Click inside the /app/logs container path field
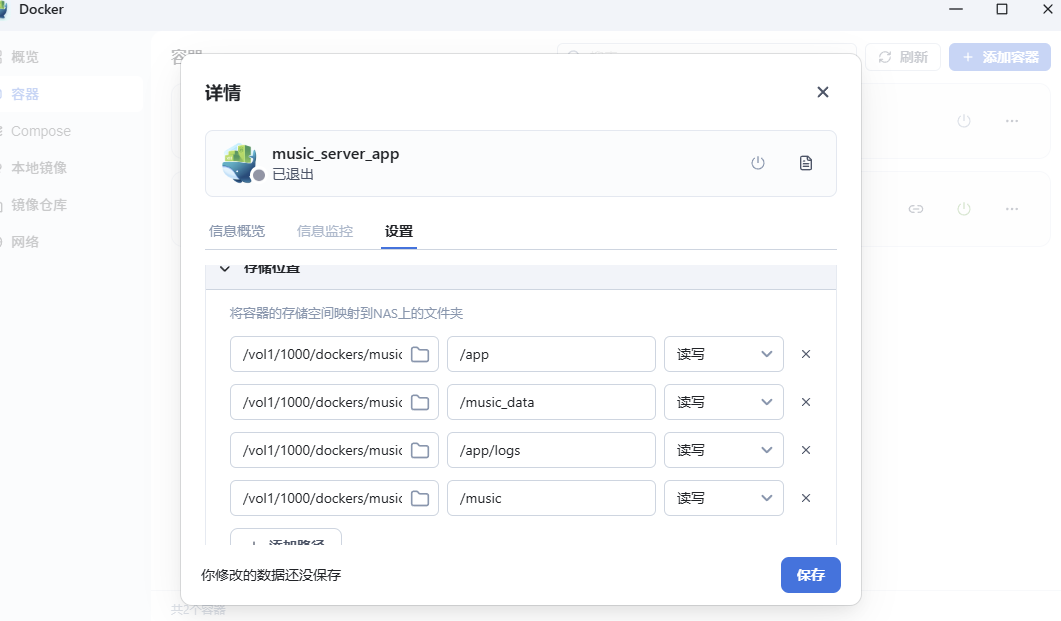The height and width of the screenshot is (621, 1061). 551,450
